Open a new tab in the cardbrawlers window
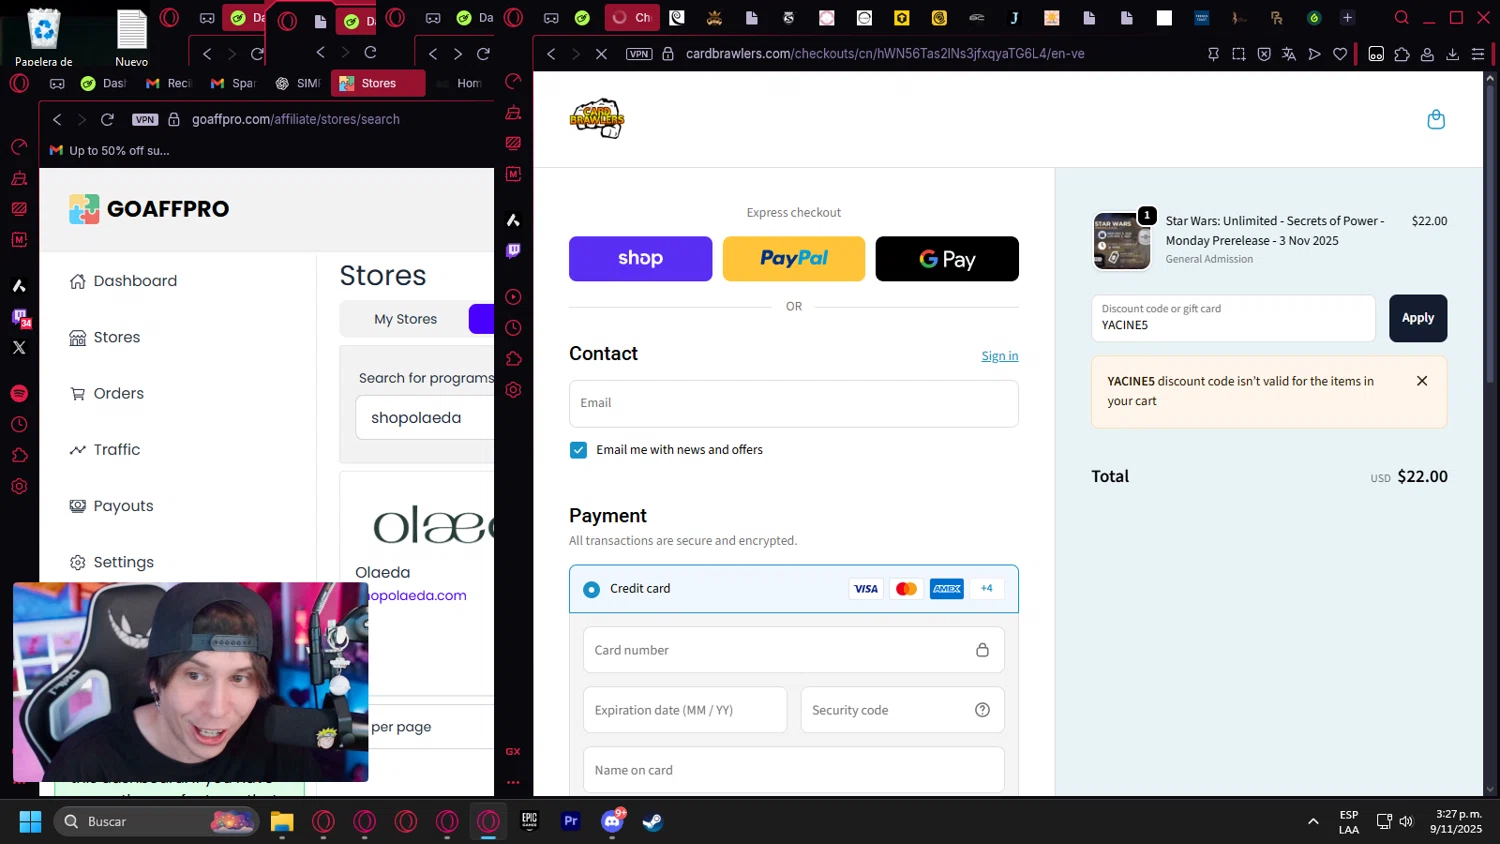Screen dimensions: 1500x844 (x=1347, y=18)
